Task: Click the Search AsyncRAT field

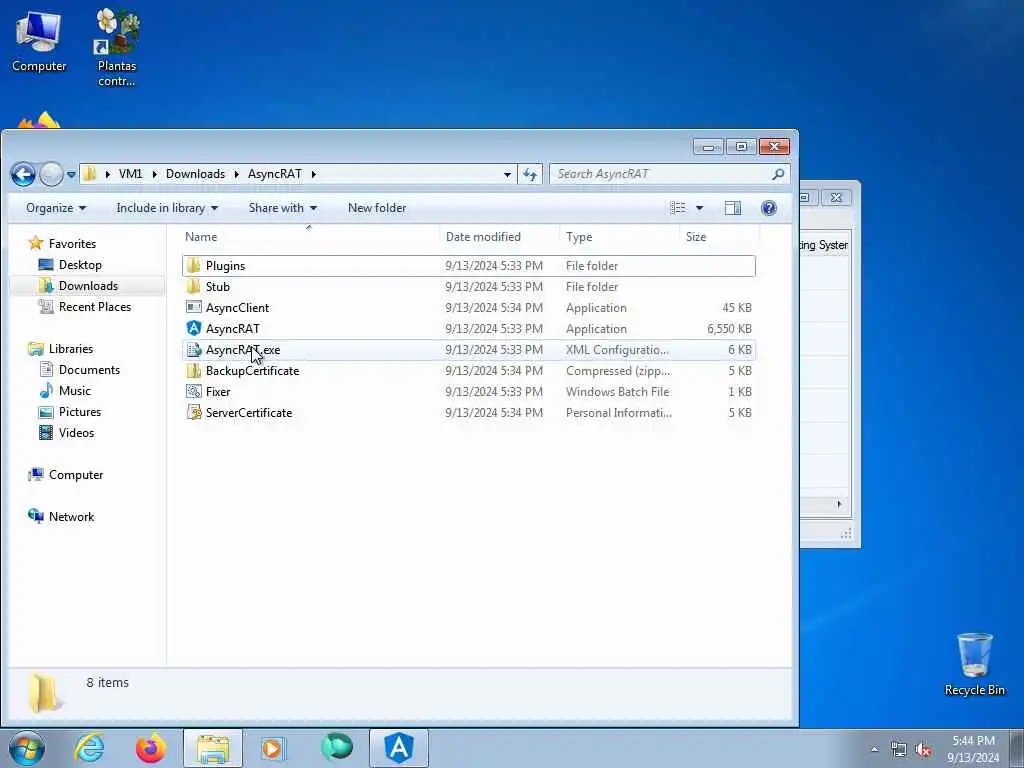Action: [660, 174]
